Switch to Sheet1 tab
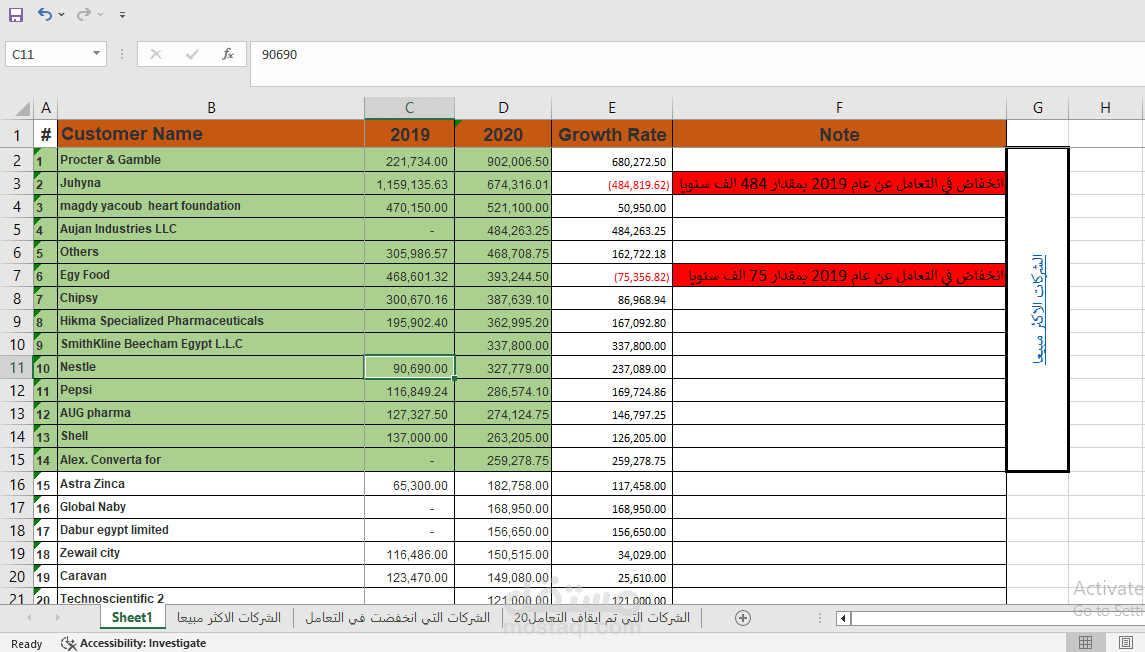 [131, 618]
